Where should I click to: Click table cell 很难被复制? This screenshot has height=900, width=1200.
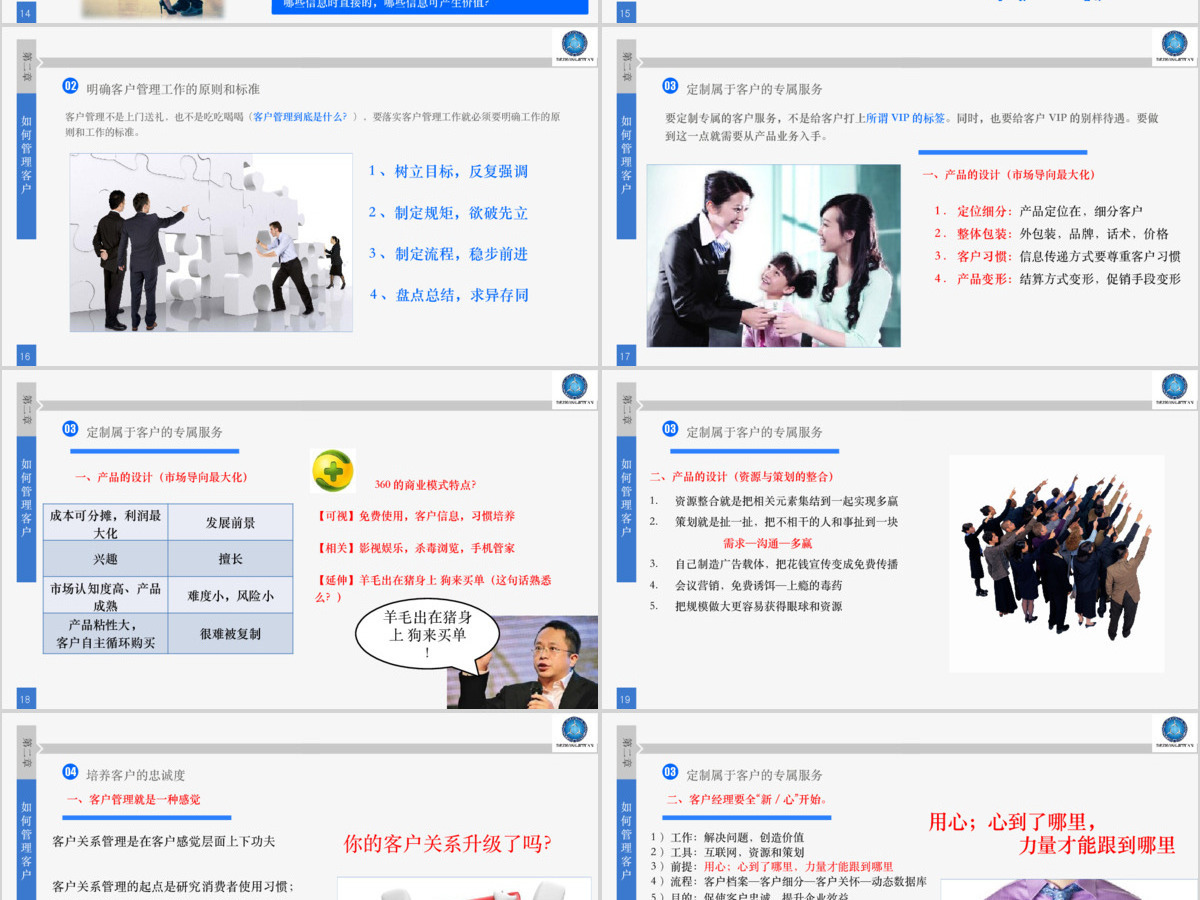point(230,634)
